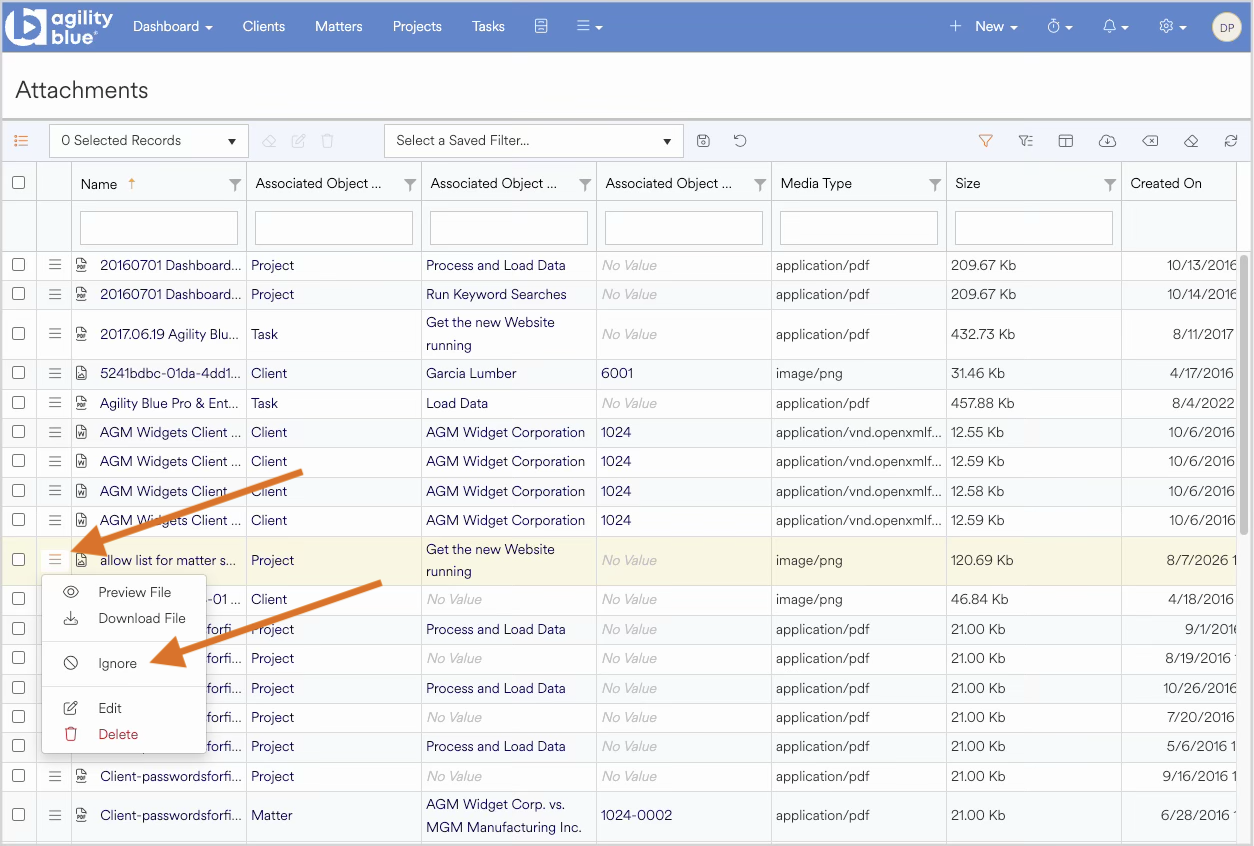Sort by the Name column header
1254x846 pixels.
pyautogui.click(x=99, y=184)
